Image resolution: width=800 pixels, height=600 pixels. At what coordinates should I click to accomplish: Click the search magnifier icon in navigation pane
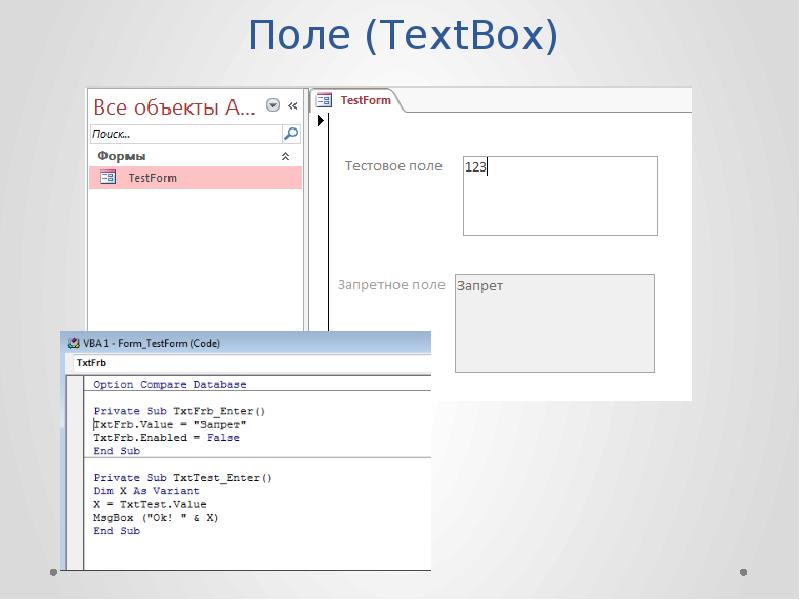click(x=290, y=133)
